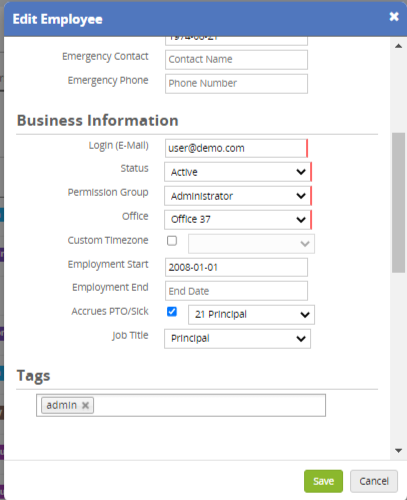407x500 pixels.
Task: Click the Emergency Contact name field
Action: coord(236,60)
